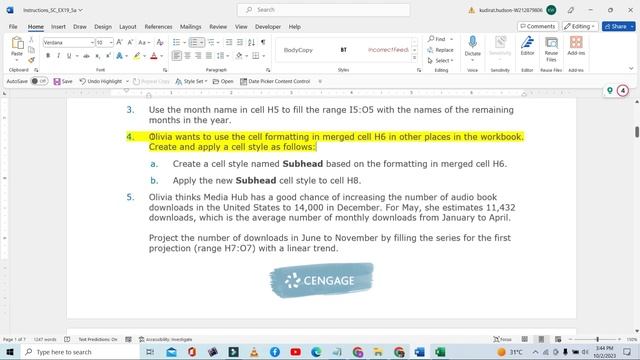Adjust the zoom slider handle
Screen dimensions: 640x360
pos(598,339)
